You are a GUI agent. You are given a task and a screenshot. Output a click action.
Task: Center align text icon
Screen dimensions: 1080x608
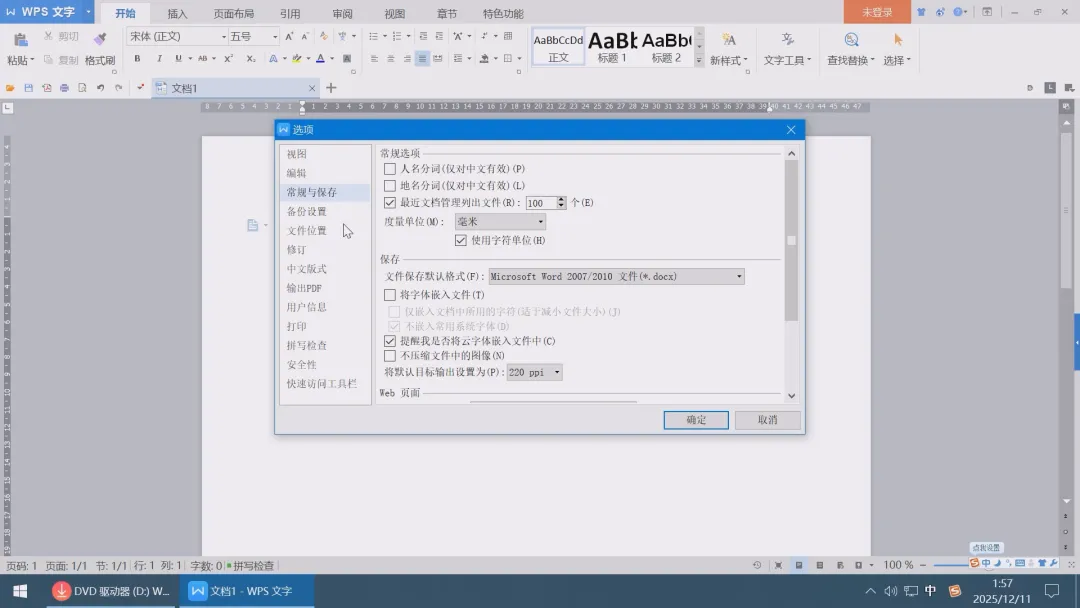[391, 59]
